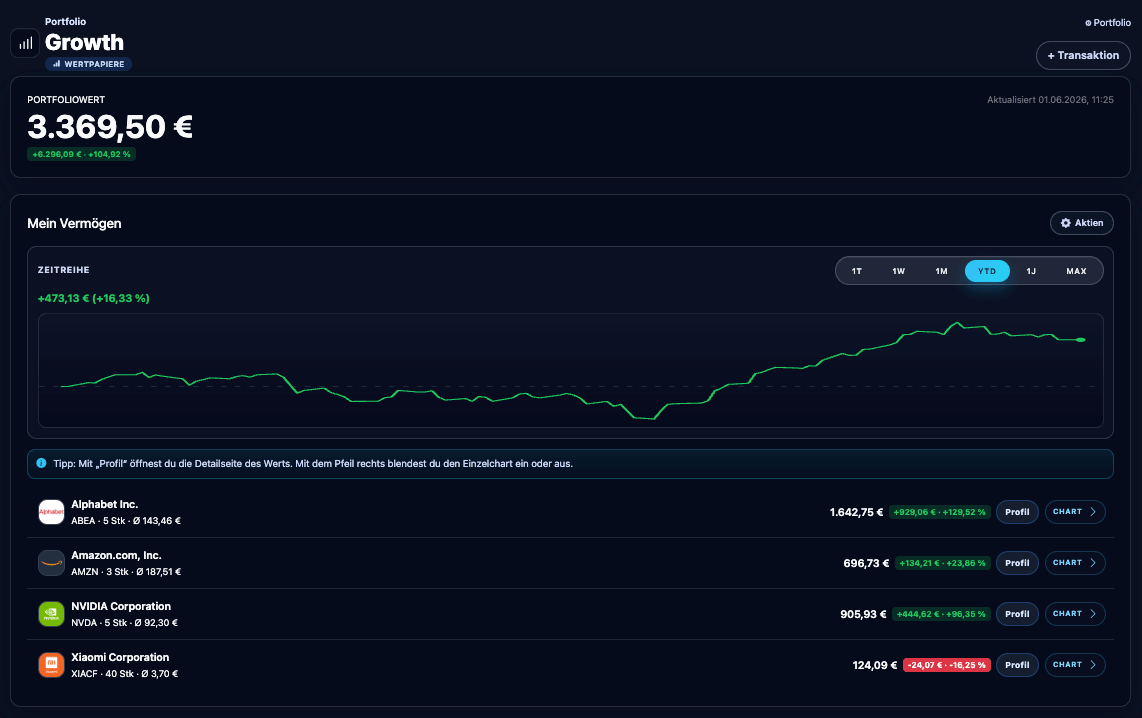Click the Amazon.com logo icon
The image size is (1142, 718).
pos(51,563)
